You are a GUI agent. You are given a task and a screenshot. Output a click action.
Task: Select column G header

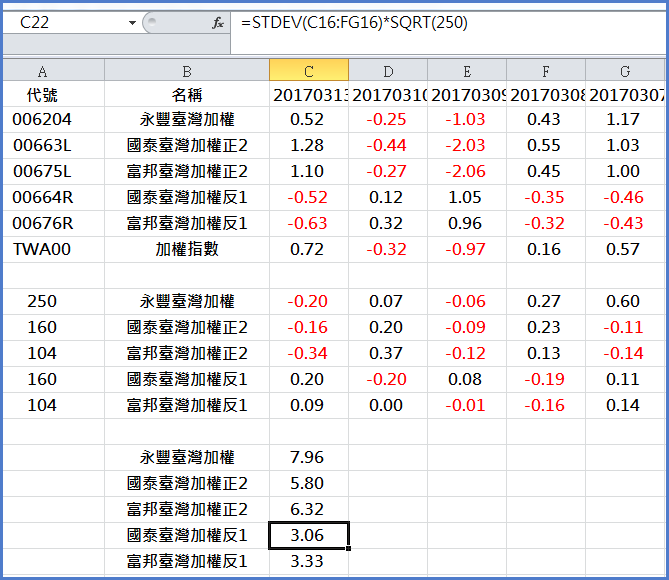(x=625, y=70)
